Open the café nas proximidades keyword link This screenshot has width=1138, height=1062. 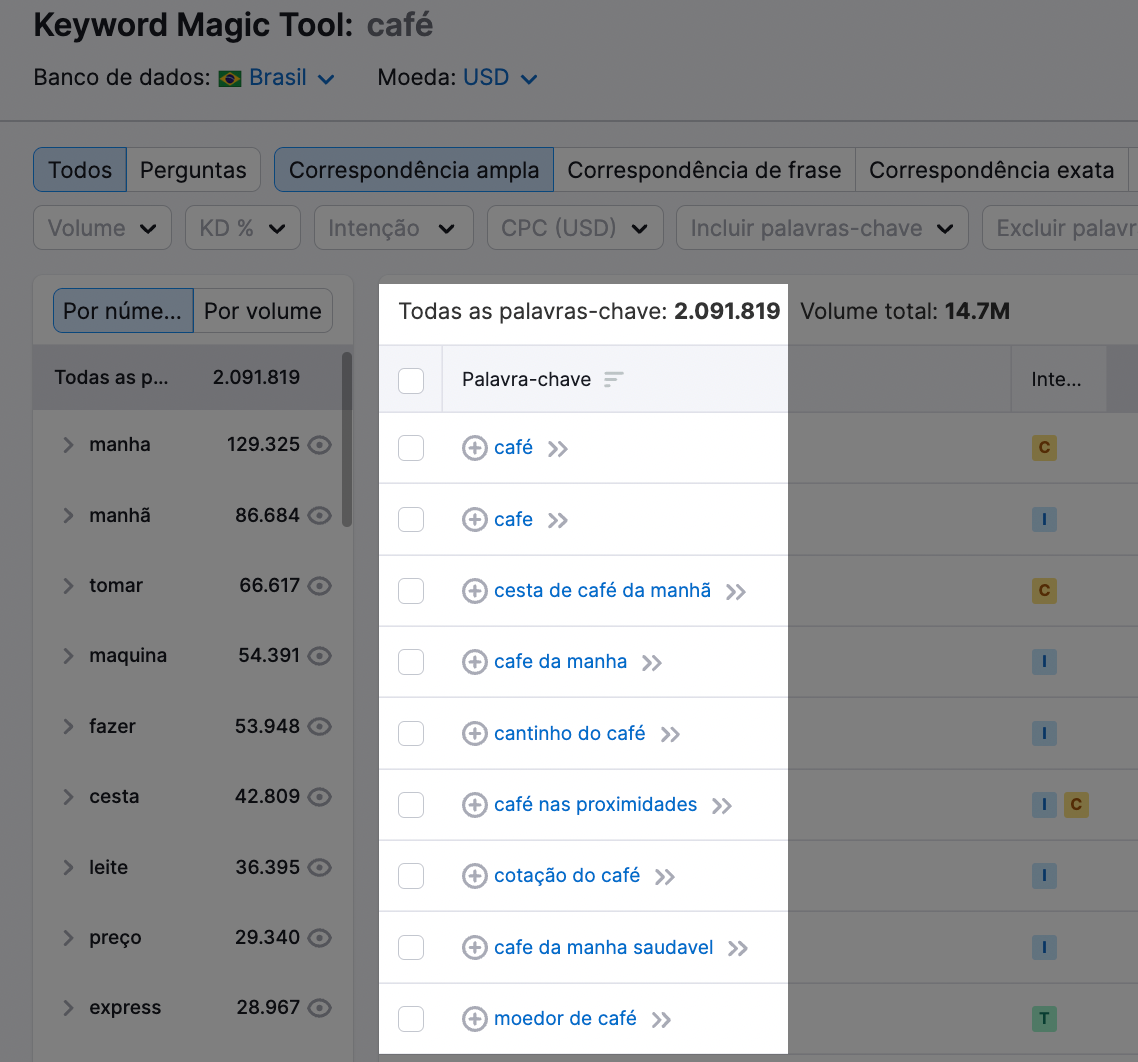tap(595, 804)
